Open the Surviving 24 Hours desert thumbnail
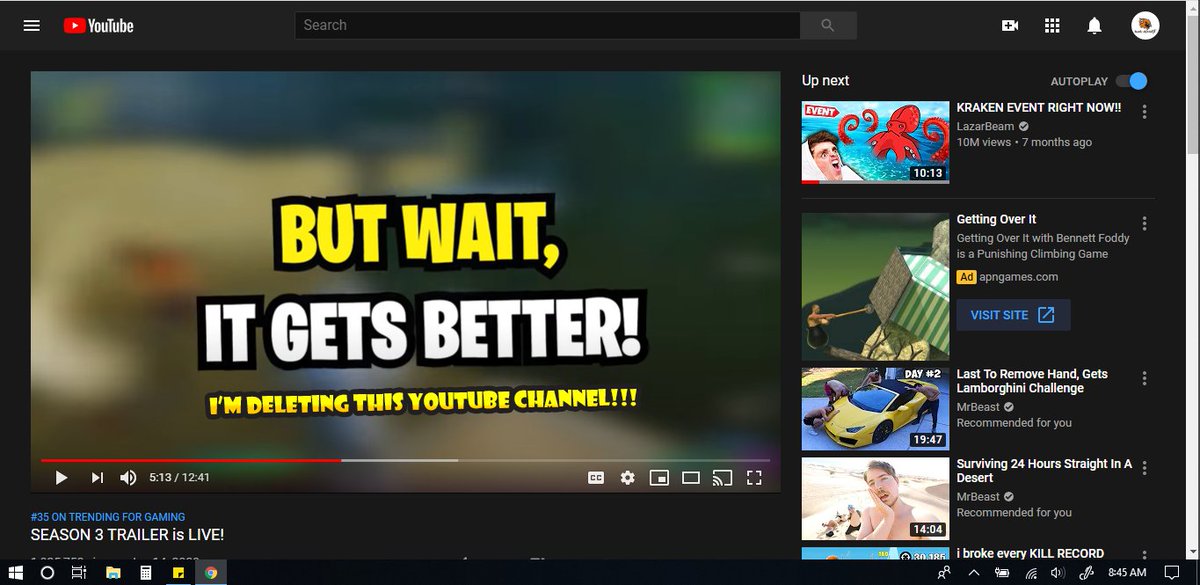1200x585 pixels. tap(875, 499)
